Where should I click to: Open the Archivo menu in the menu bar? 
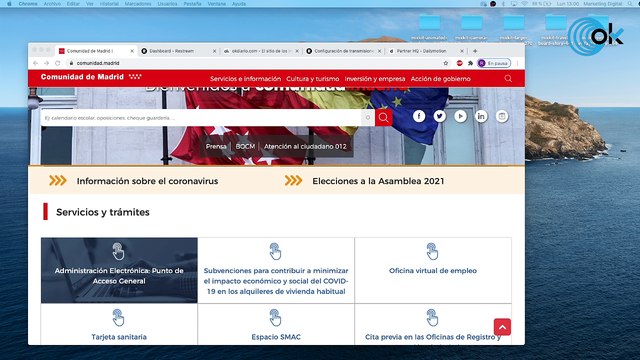point(52,4)
